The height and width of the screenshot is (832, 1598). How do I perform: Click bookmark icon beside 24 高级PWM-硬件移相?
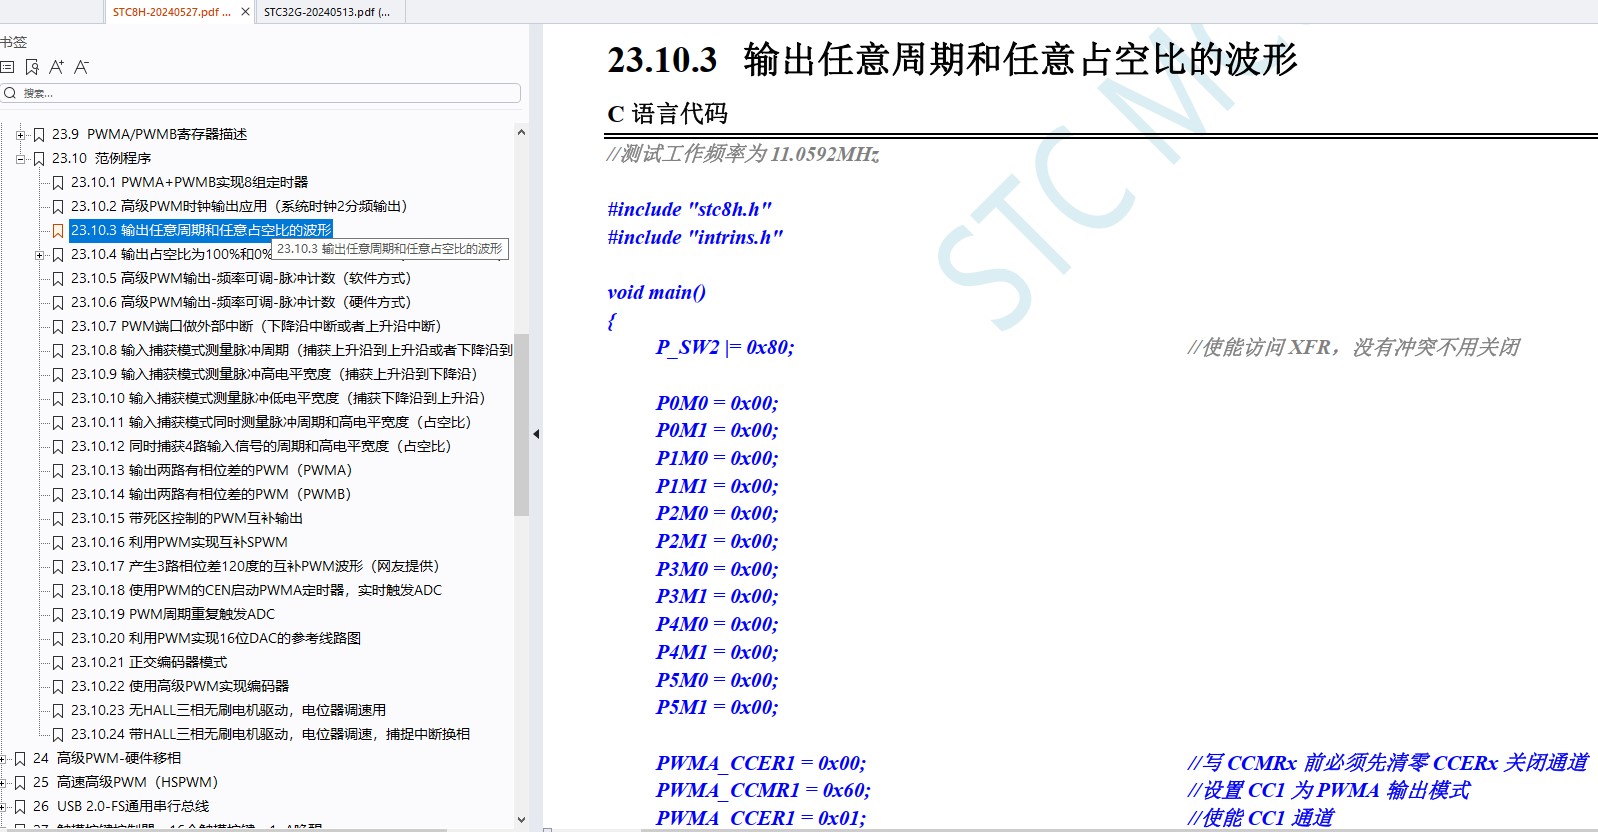(20, 758)
